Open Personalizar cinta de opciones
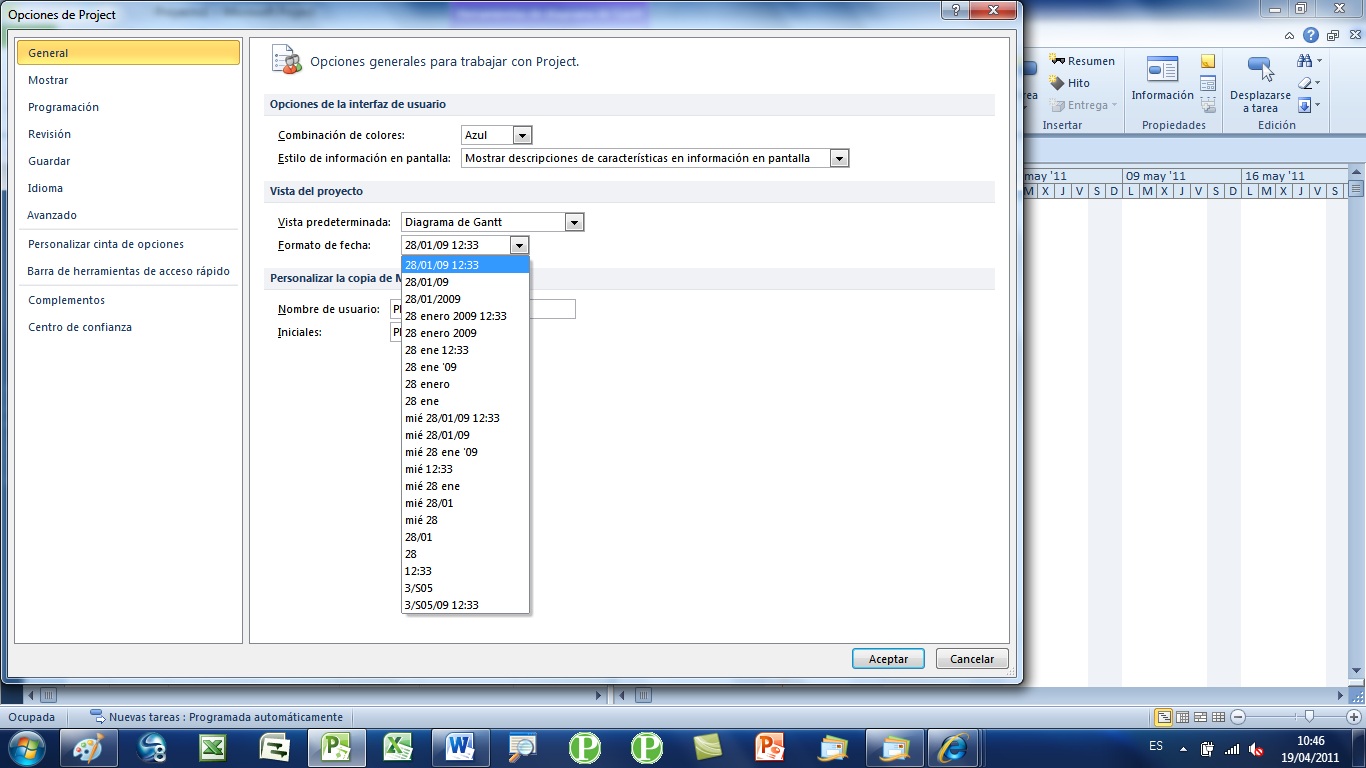Screen dimensions: 1366x768 coord(129,244)
